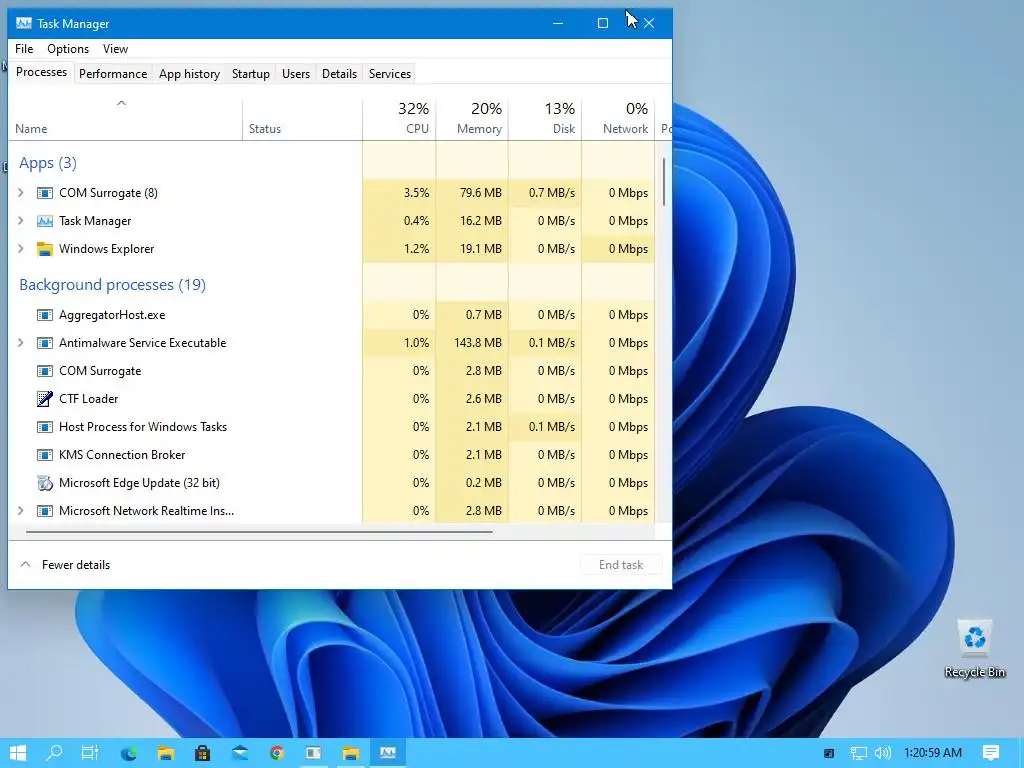Switch to the App history tab
Viewport: 1024px width, 768px height.
(189, 74)
